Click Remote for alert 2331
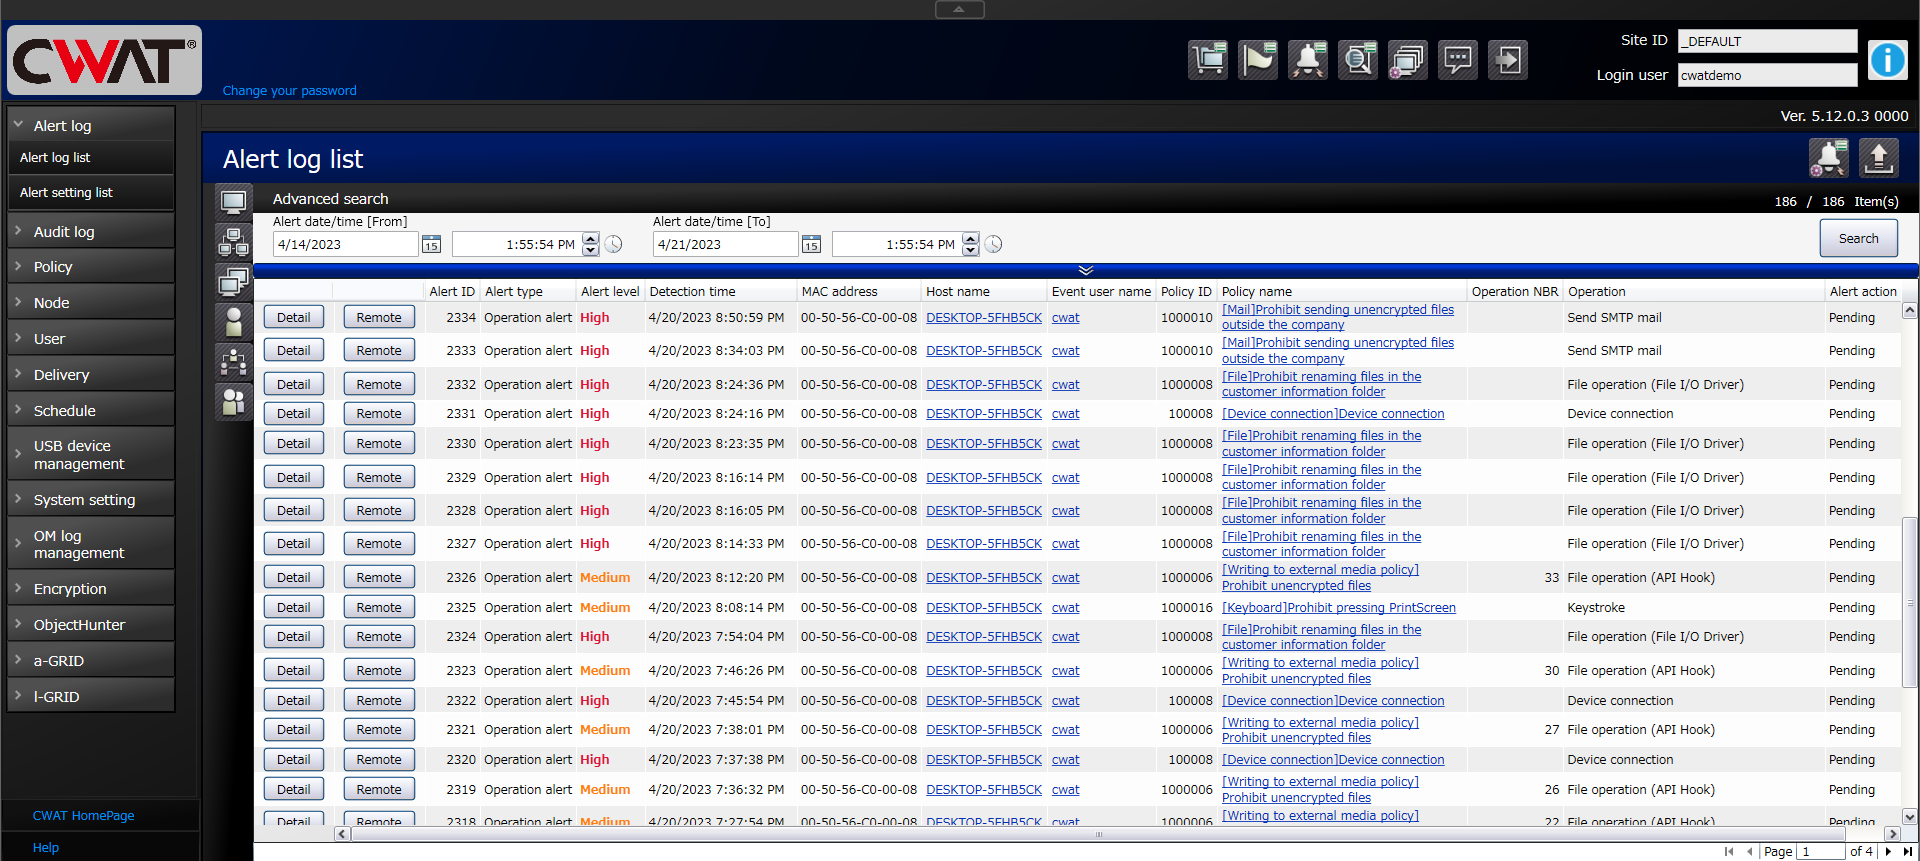Screen dimensions: 1920x861 pos(379,413)
